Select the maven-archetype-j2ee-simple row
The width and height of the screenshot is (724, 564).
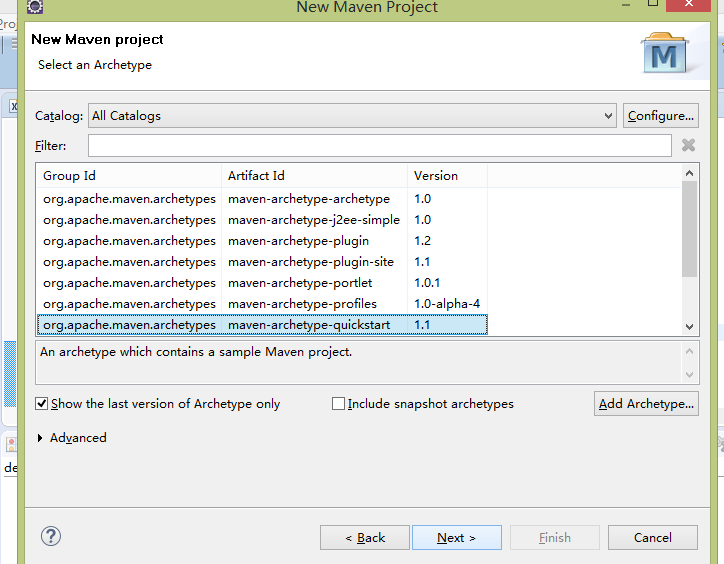pyautogui.click(x=262, y=220)
